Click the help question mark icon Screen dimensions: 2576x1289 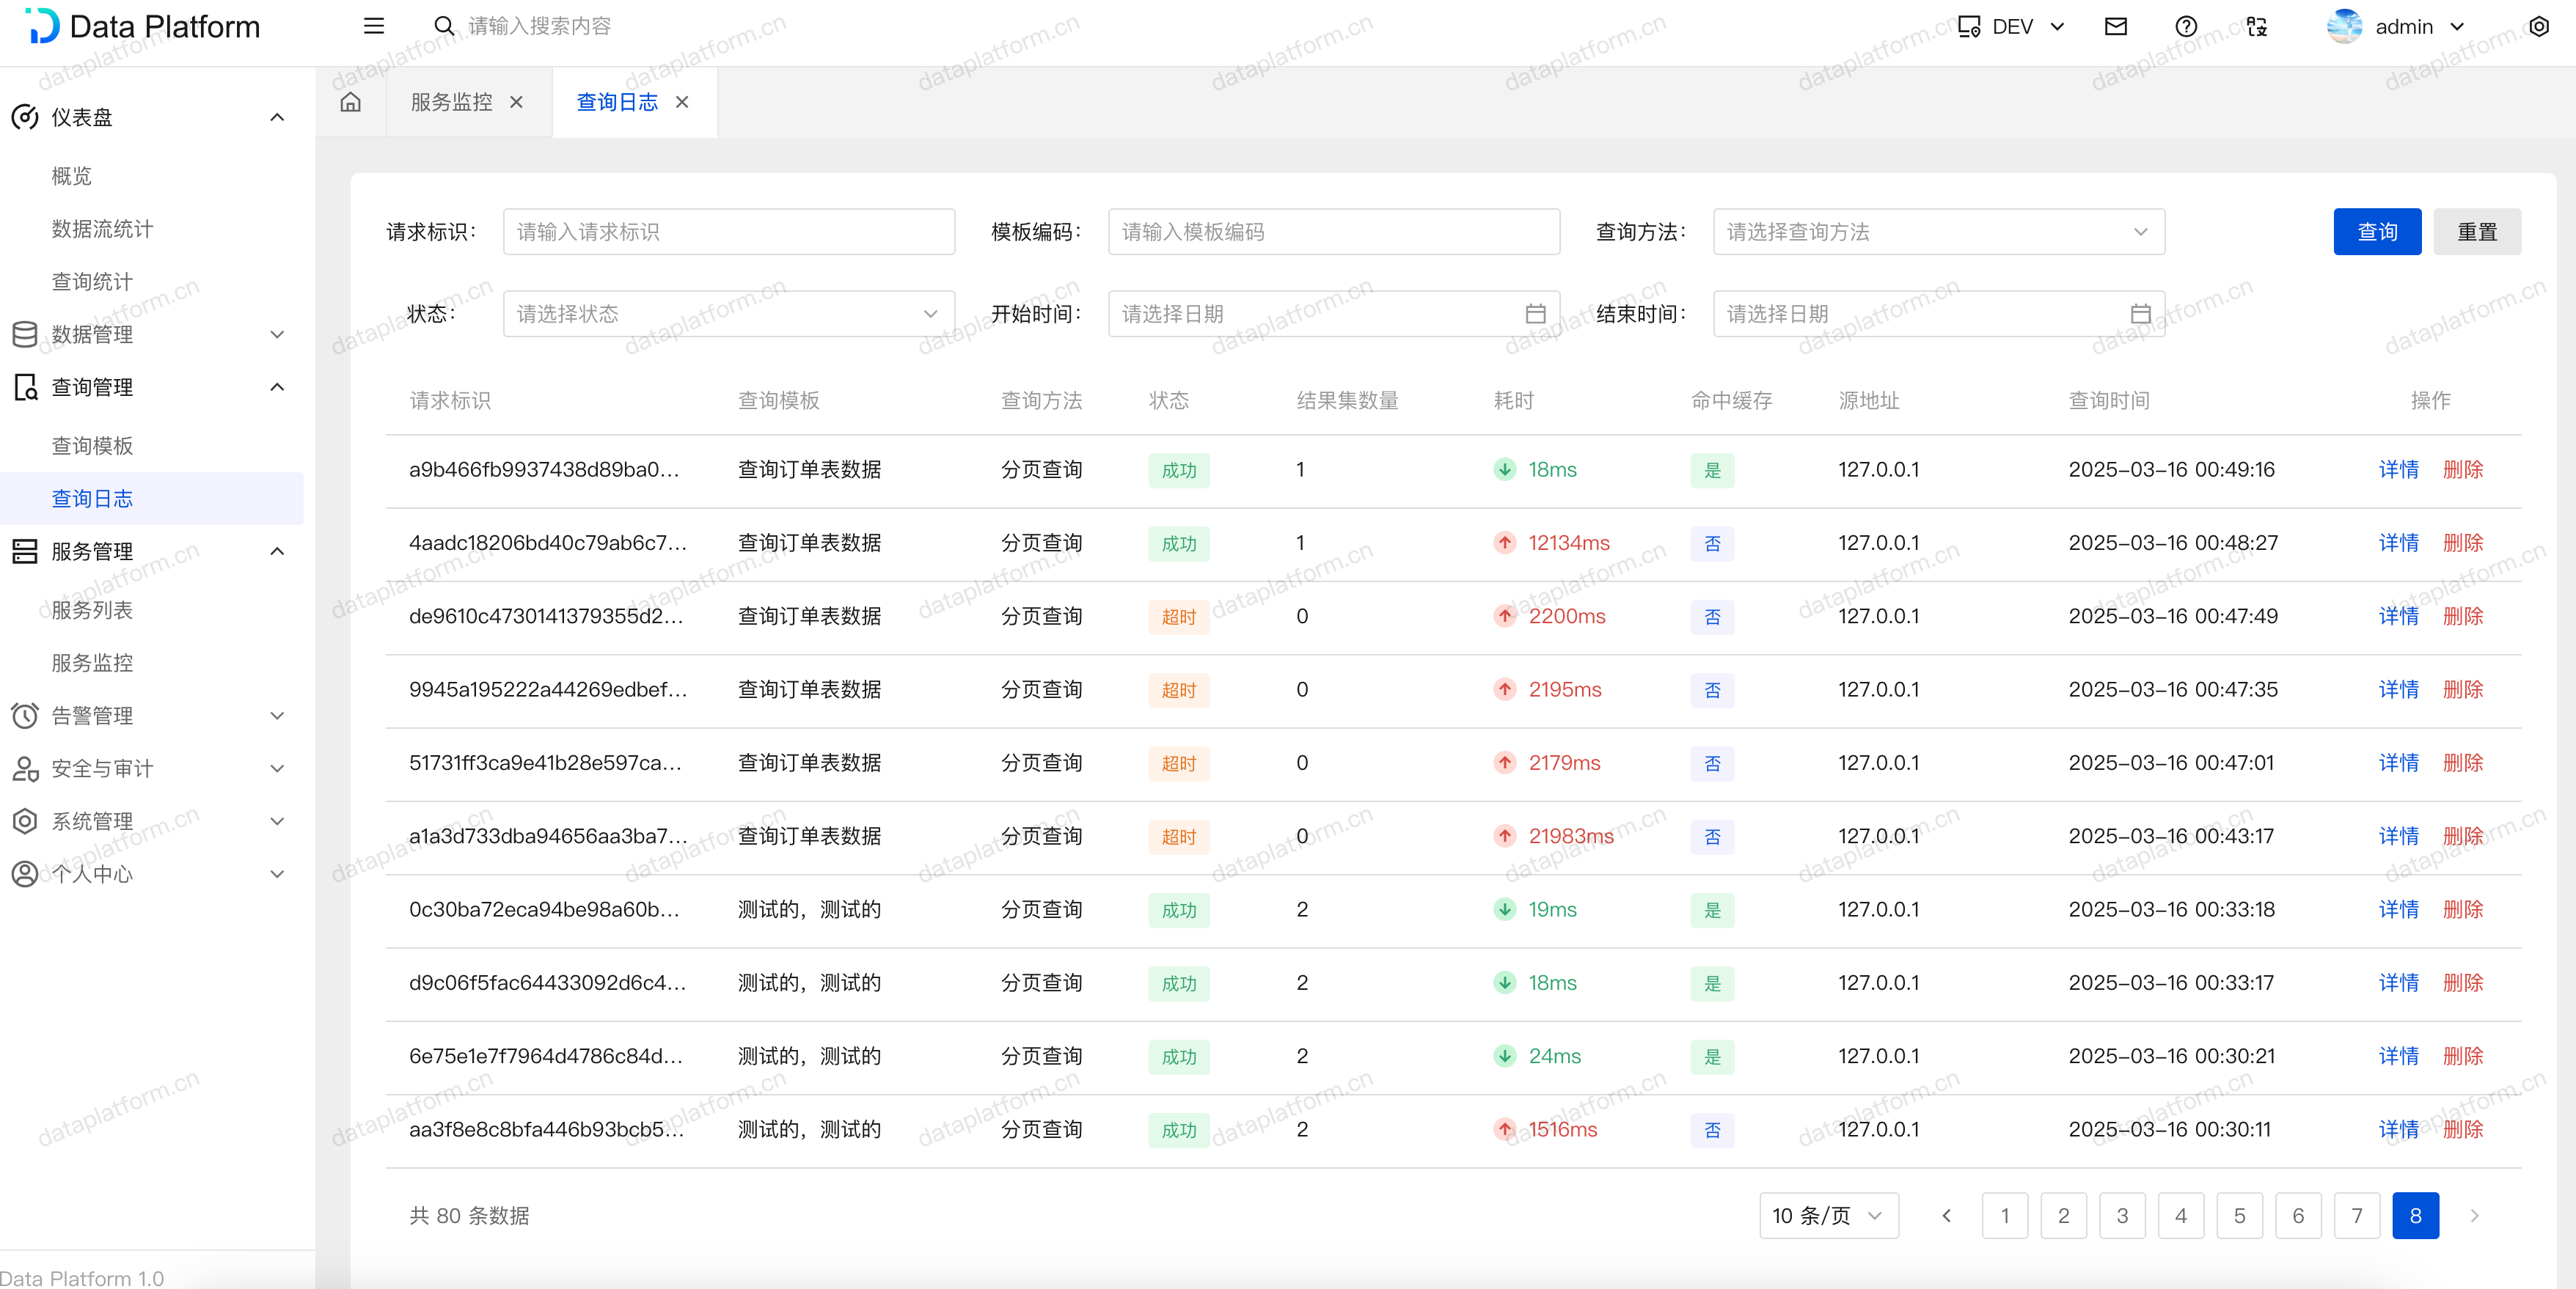pos(2186,26)
